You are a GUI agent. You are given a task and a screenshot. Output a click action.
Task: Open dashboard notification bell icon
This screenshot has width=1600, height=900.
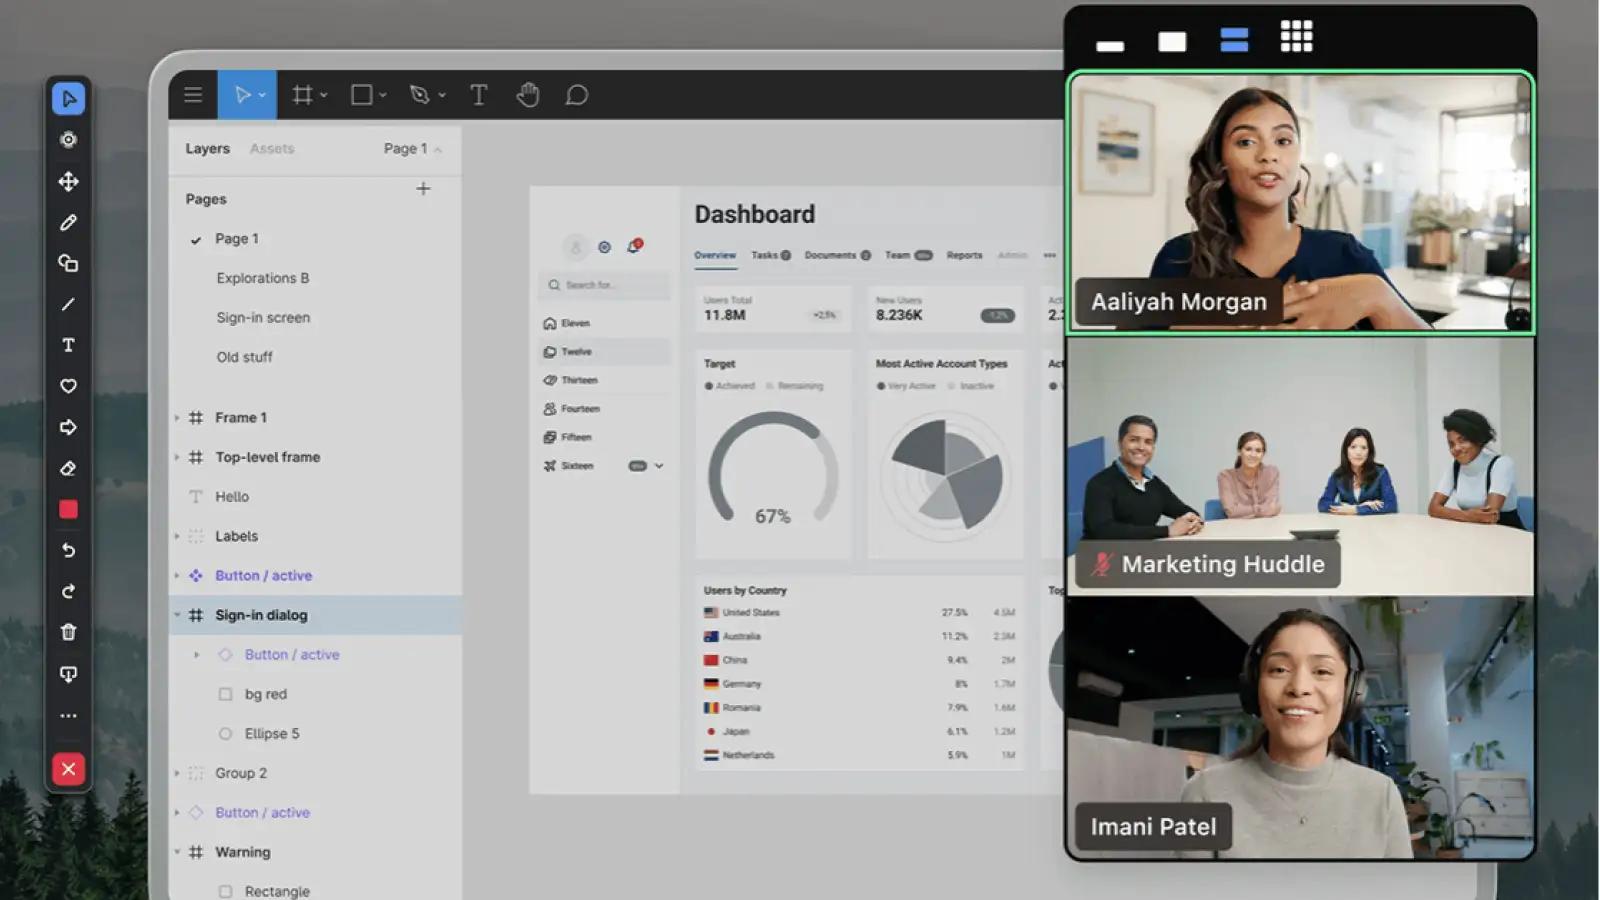click(634, 246)
